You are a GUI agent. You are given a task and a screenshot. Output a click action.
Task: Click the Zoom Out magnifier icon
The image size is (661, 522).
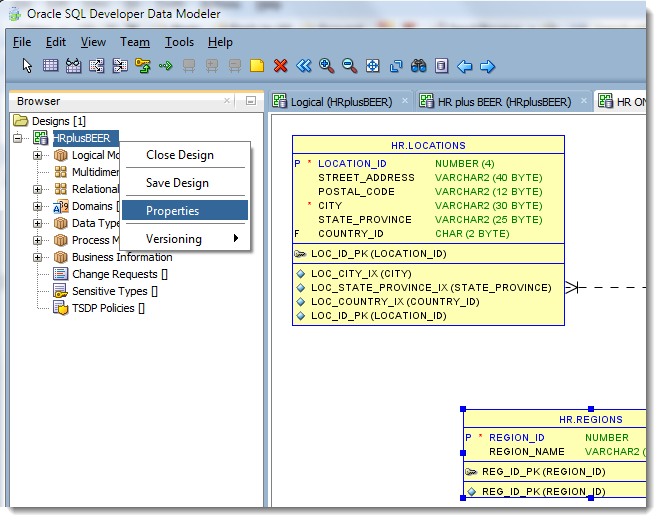click(x=349, y=66)
